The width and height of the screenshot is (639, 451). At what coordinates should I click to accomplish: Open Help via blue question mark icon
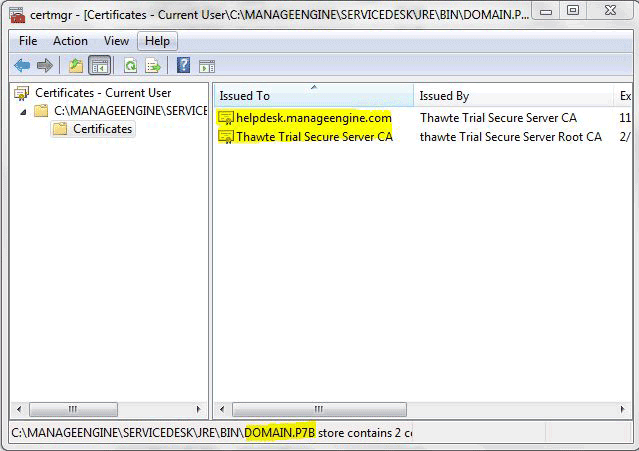click(x=183, y=66)
